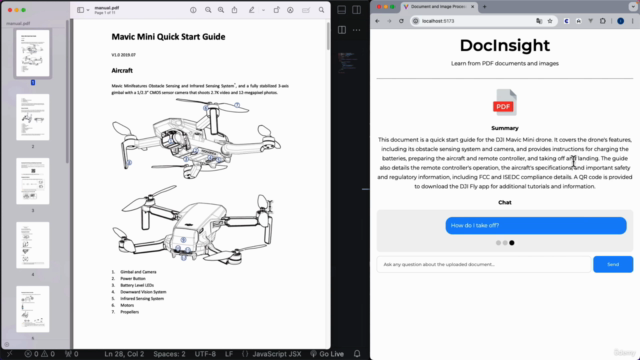This screenshot has height=360, width=640.
Task: Open search in Preview toolbar
Action: pyautogui.click(x=322, y=10)
